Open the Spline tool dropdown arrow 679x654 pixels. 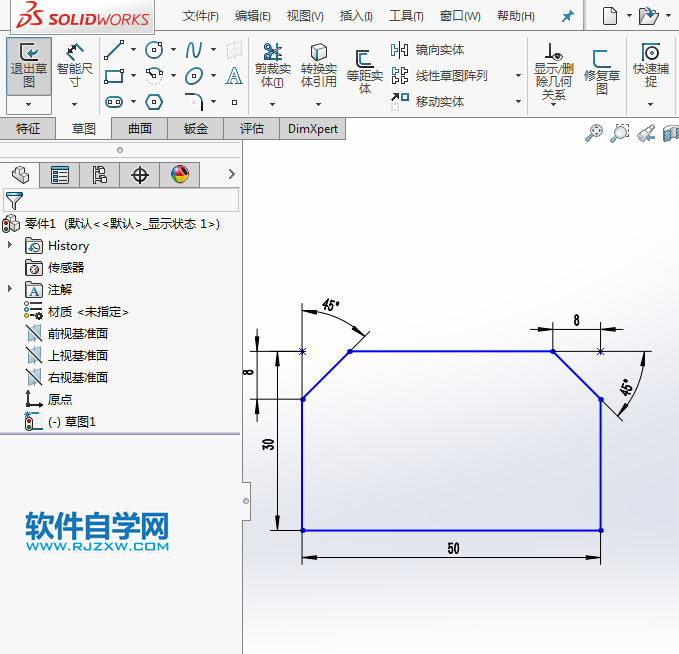[213, 50]
